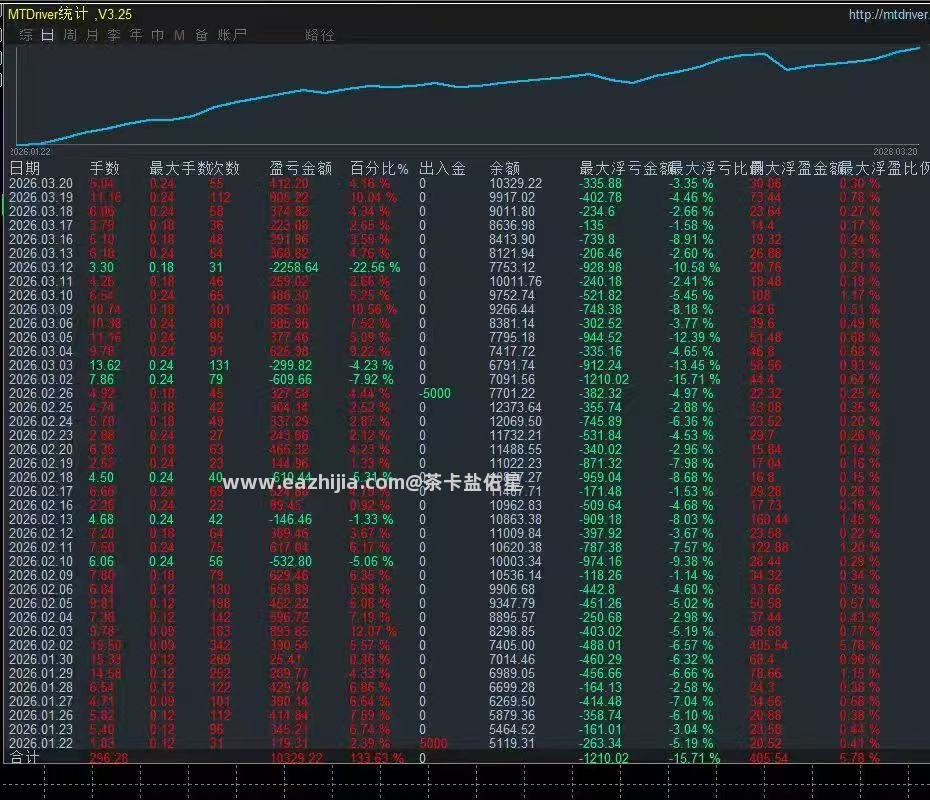The width and height of the screenshot is (930, 800).
Task: Open the 备 tab
Action: pyautogui.click(x=202, y=35)
